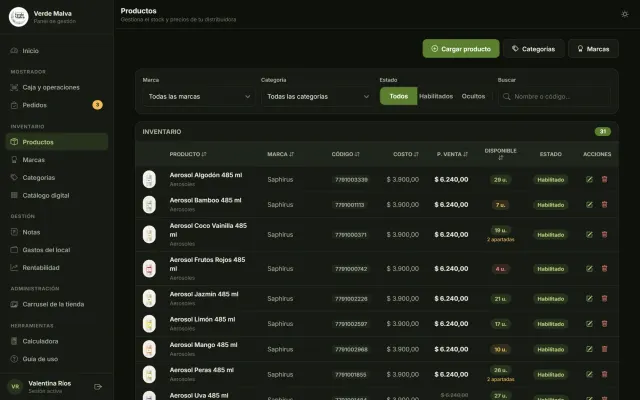Toggle Habilitado status for Aerosol Bamboo

(550, 205)
